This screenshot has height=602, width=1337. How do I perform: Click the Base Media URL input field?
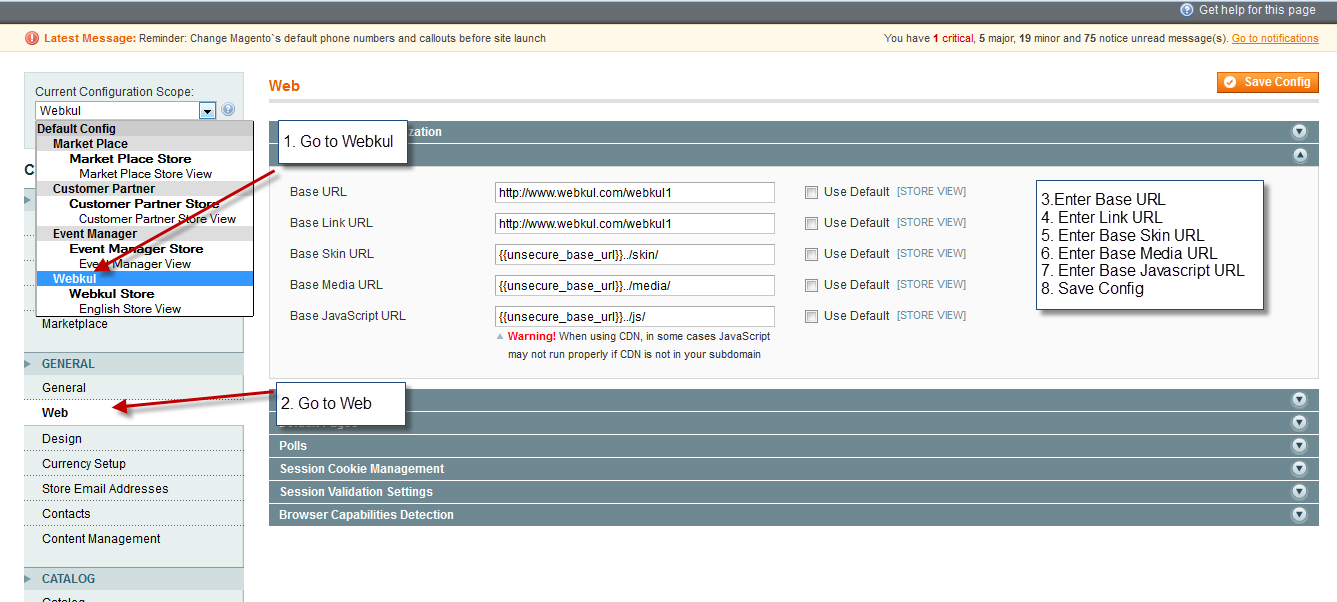click(x=635, y=285)
